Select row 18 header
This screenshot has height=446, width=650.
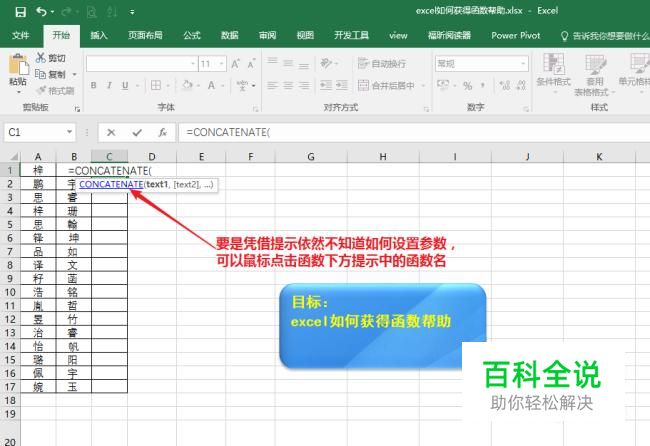(10, 400)
